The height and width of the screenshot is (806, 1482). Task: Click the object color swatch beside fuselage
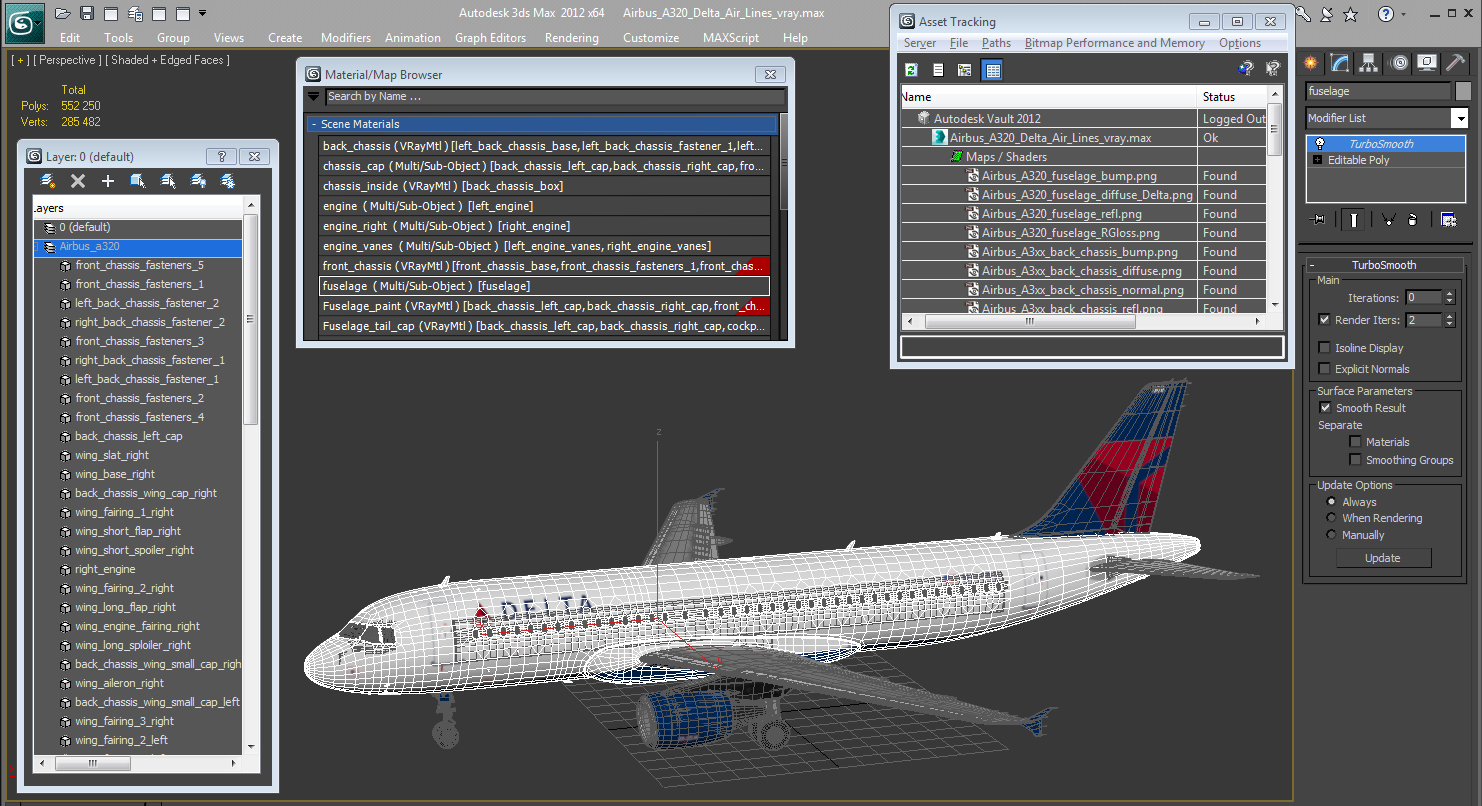(1463, 91)
